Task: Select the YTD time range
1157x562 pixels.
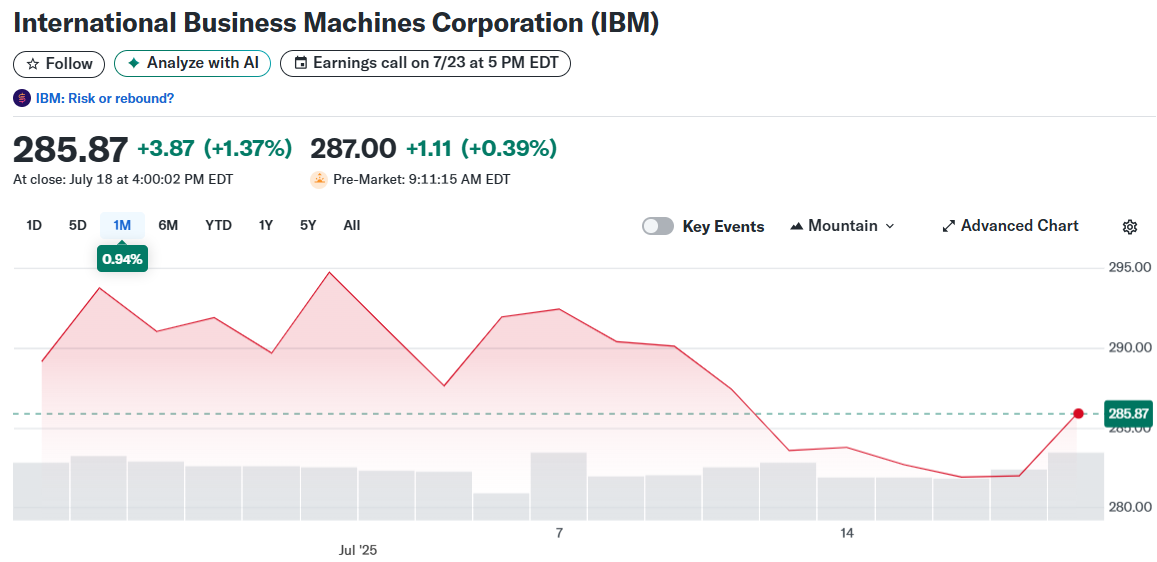Action: coord(218,226)
